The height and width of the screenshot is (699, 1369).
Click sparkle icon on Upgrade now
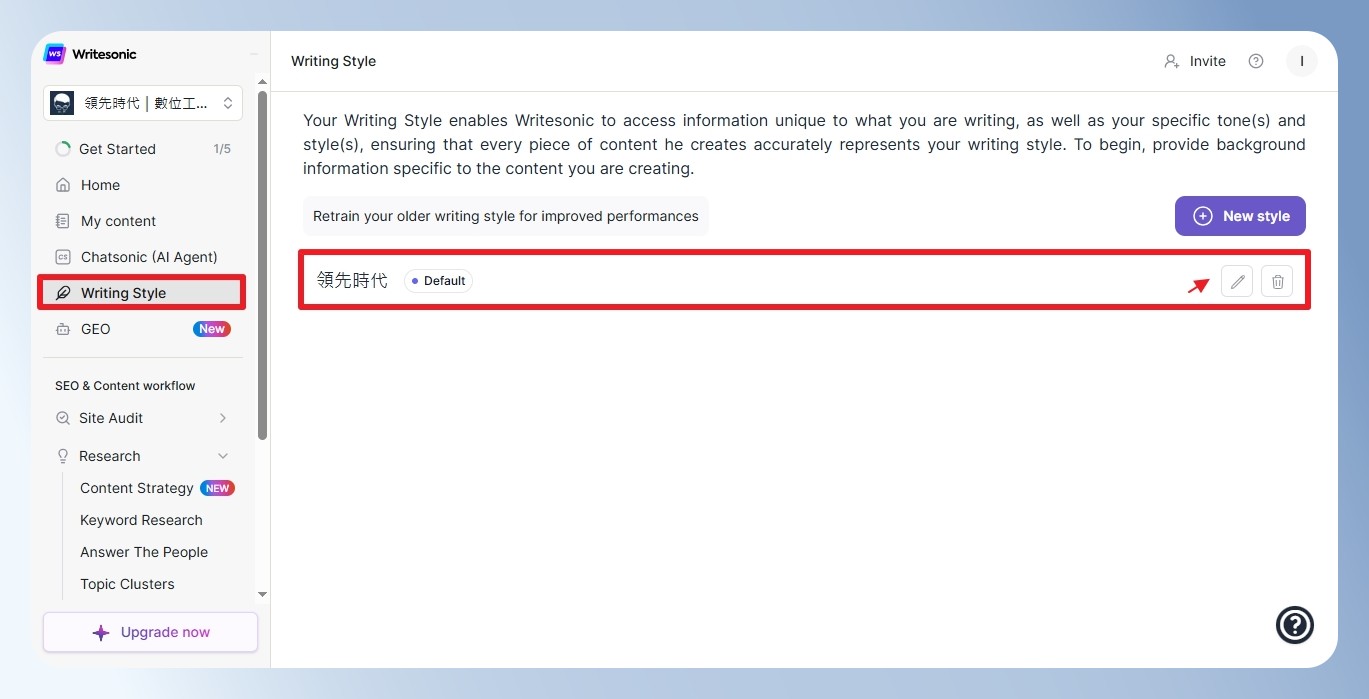[x=101, y=632]
